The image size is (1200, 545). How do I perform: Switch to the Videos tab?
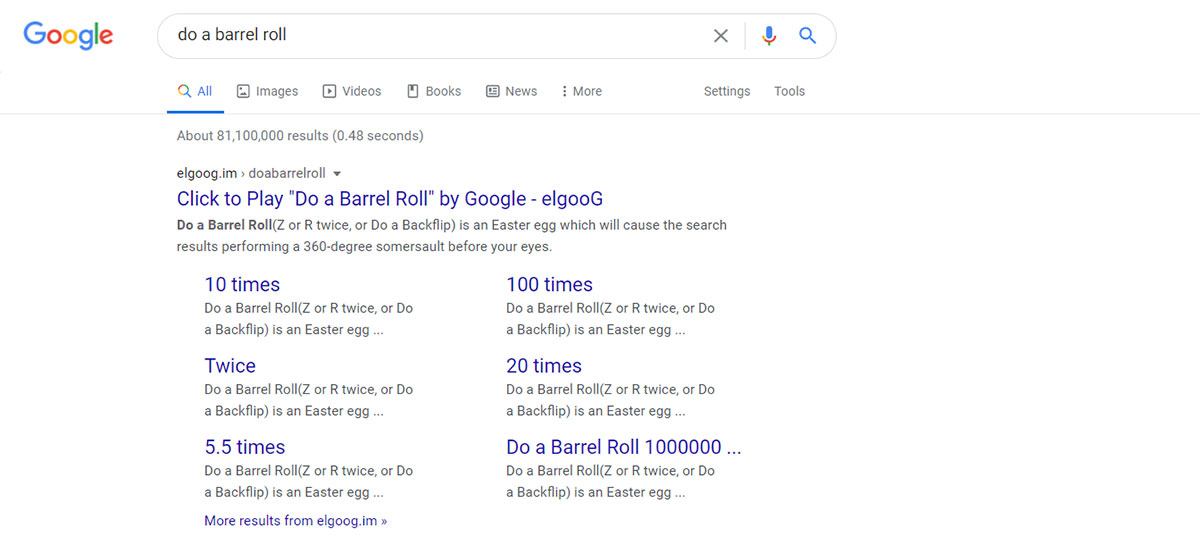(x=351, y=91)
